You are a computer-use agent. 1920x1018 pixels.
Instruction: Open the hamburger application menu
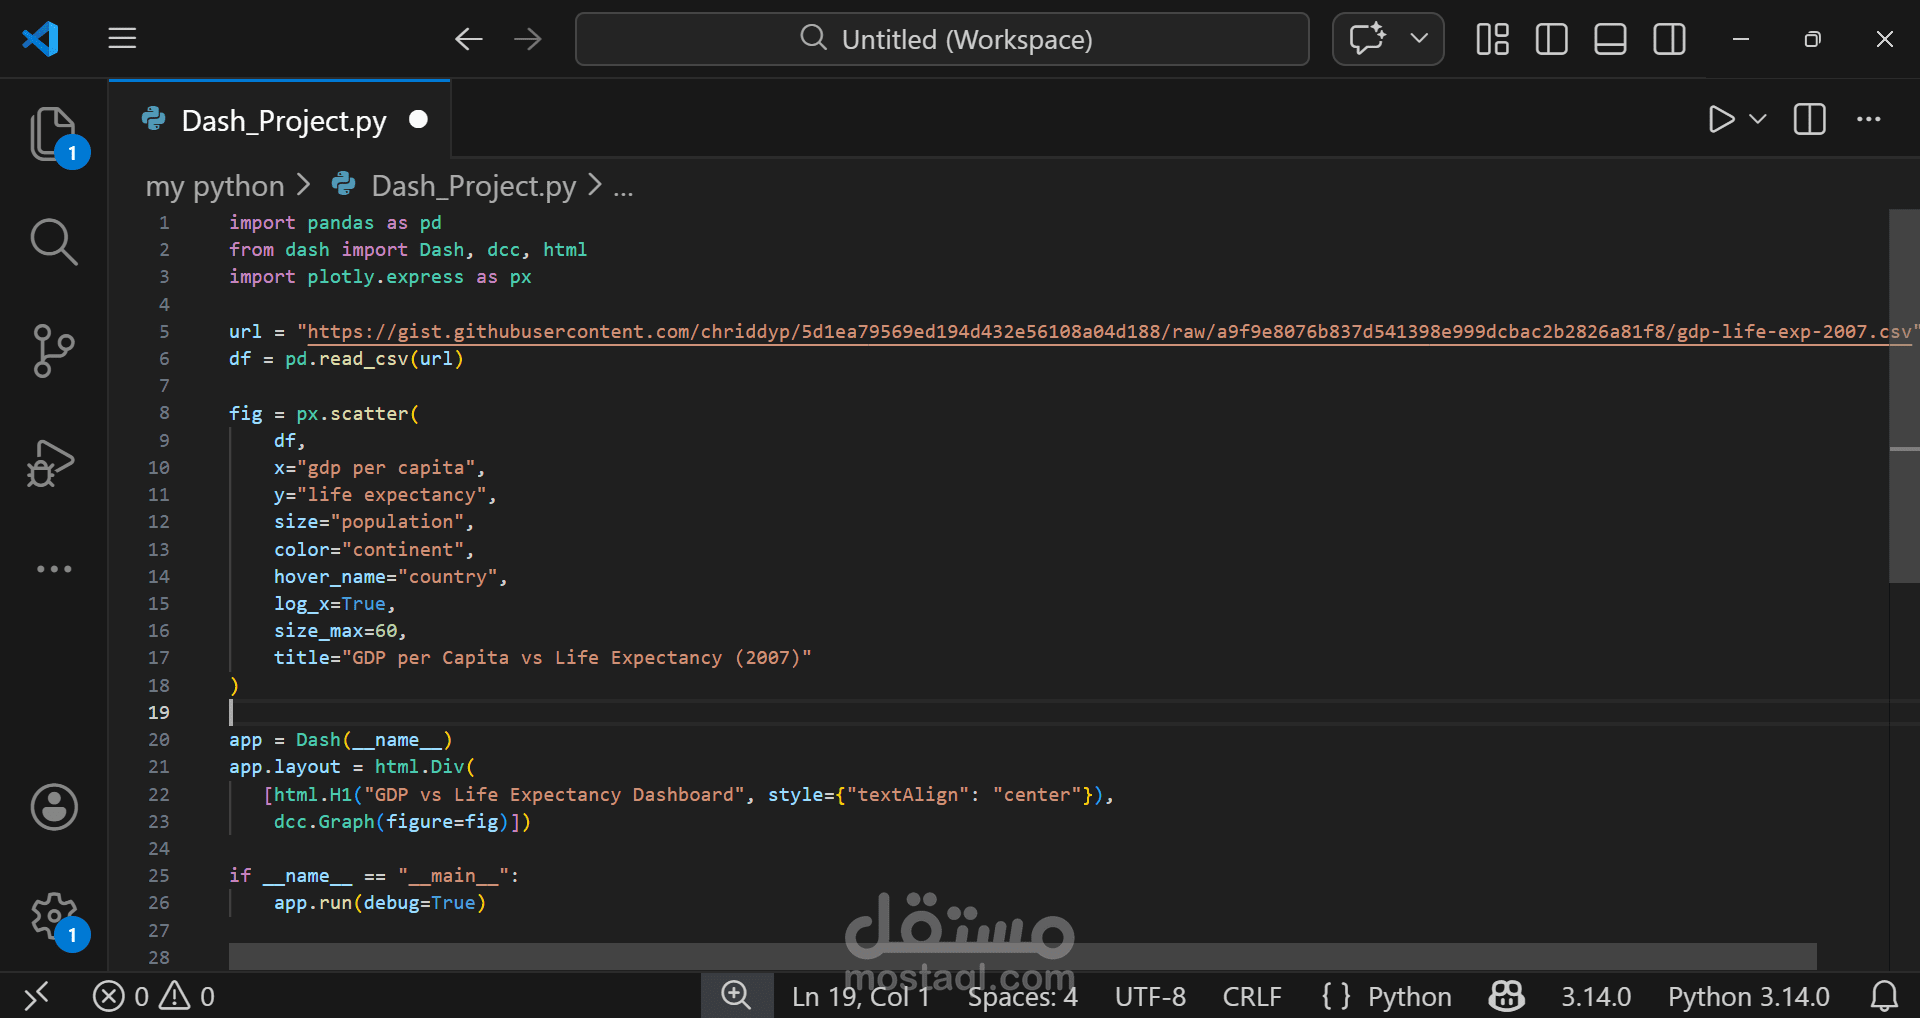122,39
